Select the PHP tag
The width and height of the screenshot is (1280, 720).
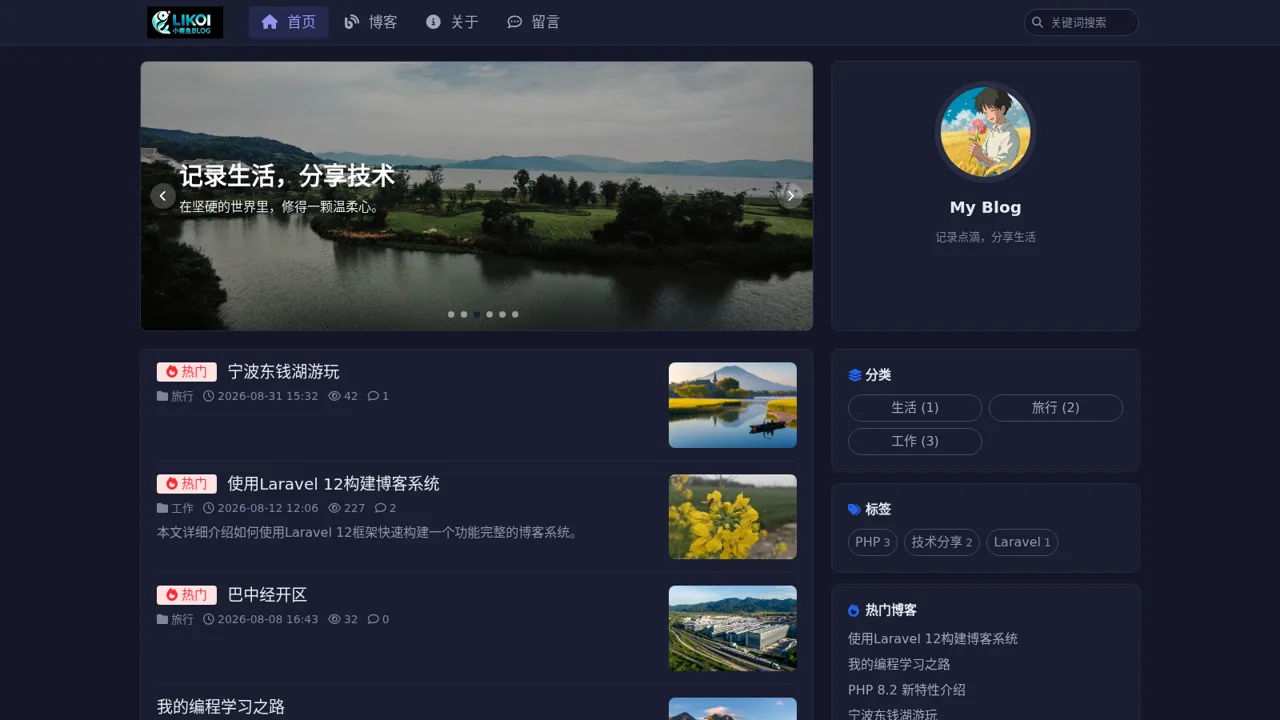[x=873, y=542]
